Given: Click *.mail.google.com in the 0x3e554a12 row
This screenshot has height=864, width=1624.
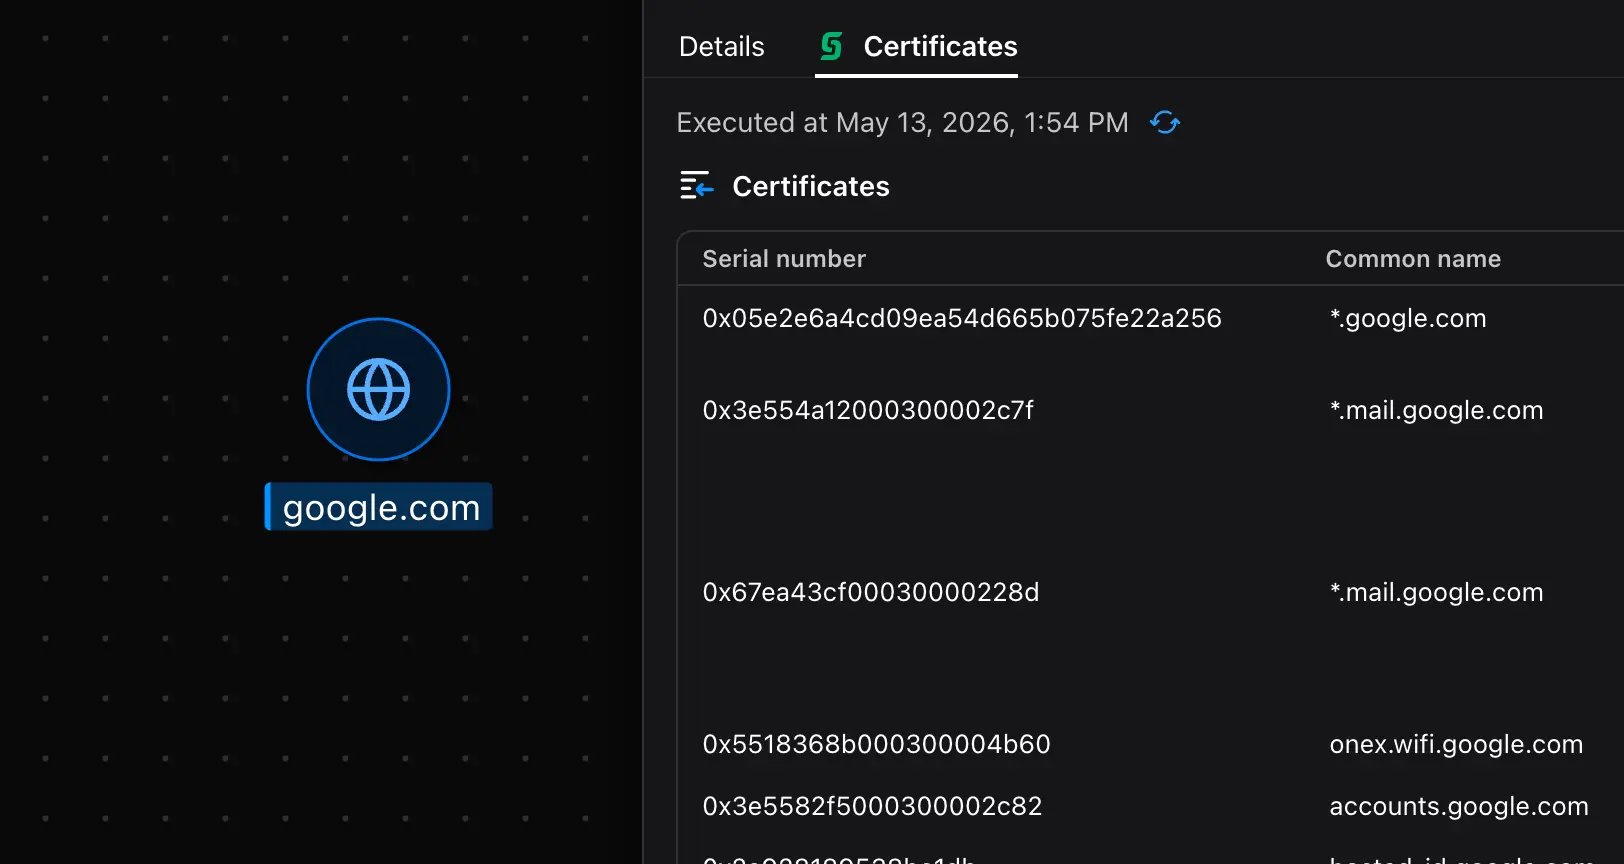Looking at the screenshot, I should click(1436, 410).
